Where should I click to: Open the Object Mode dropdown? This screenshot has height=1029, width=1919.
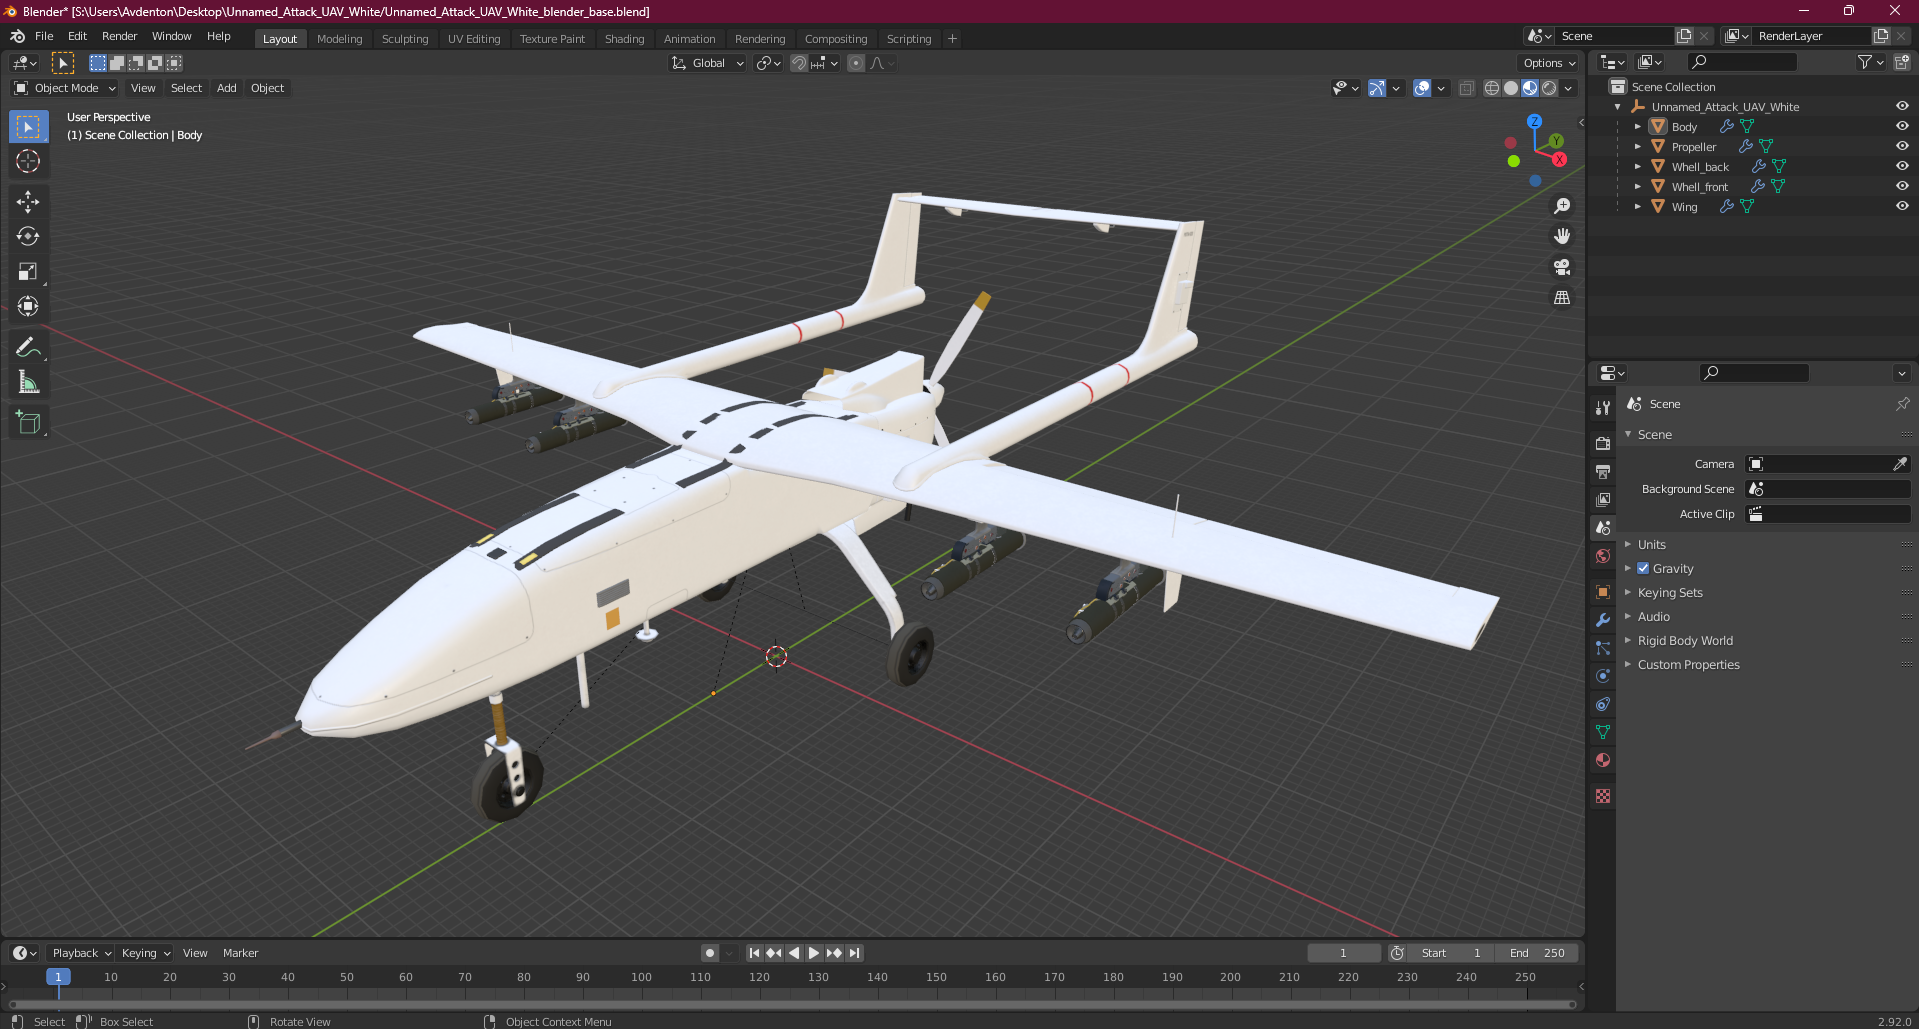coord(65,88)
